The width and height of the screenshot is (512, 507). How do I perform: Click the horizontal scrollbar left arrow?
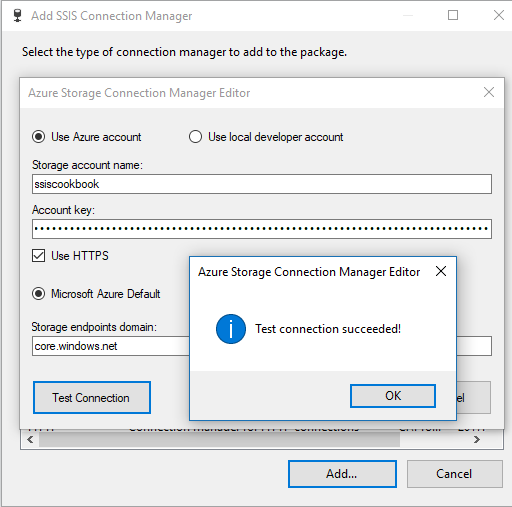point(31,440)
